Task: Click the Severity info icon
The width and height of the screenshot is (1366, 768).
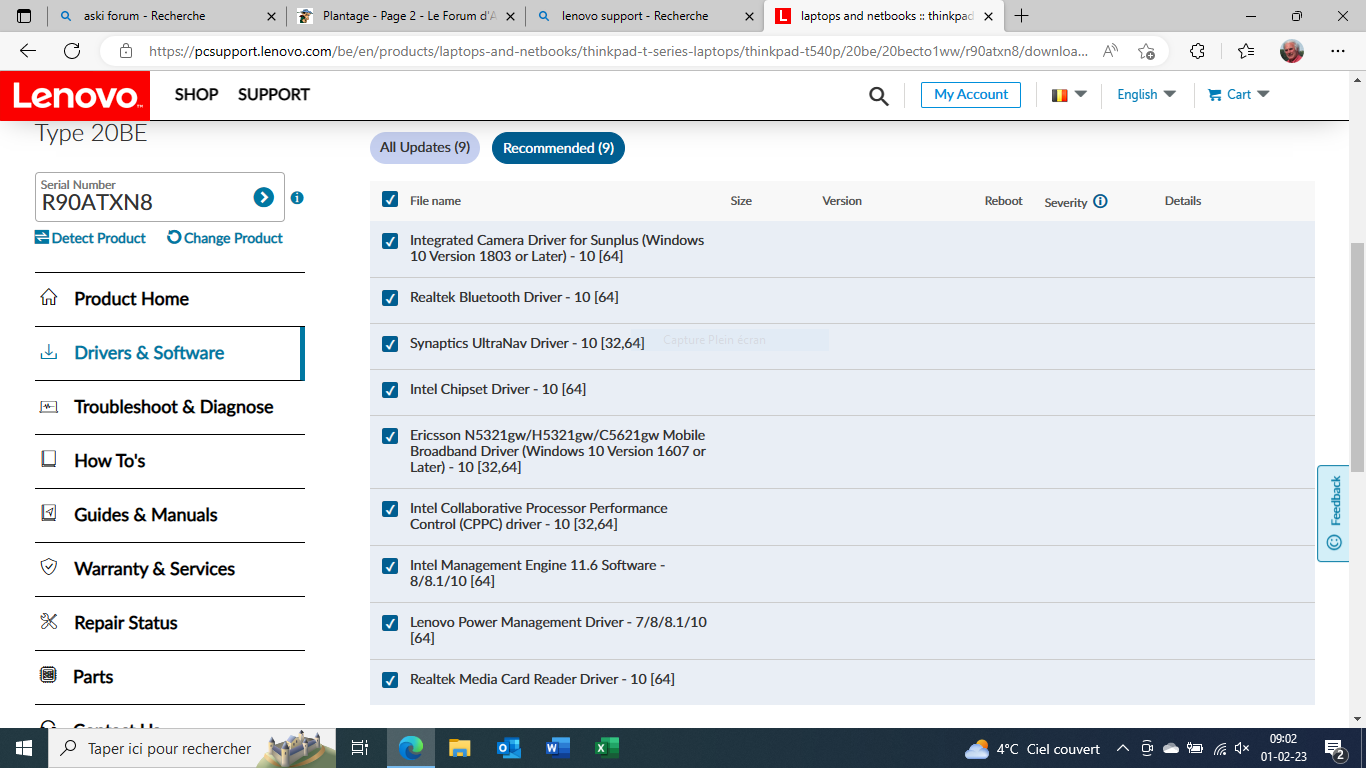Action: (x=1101, y=201)
